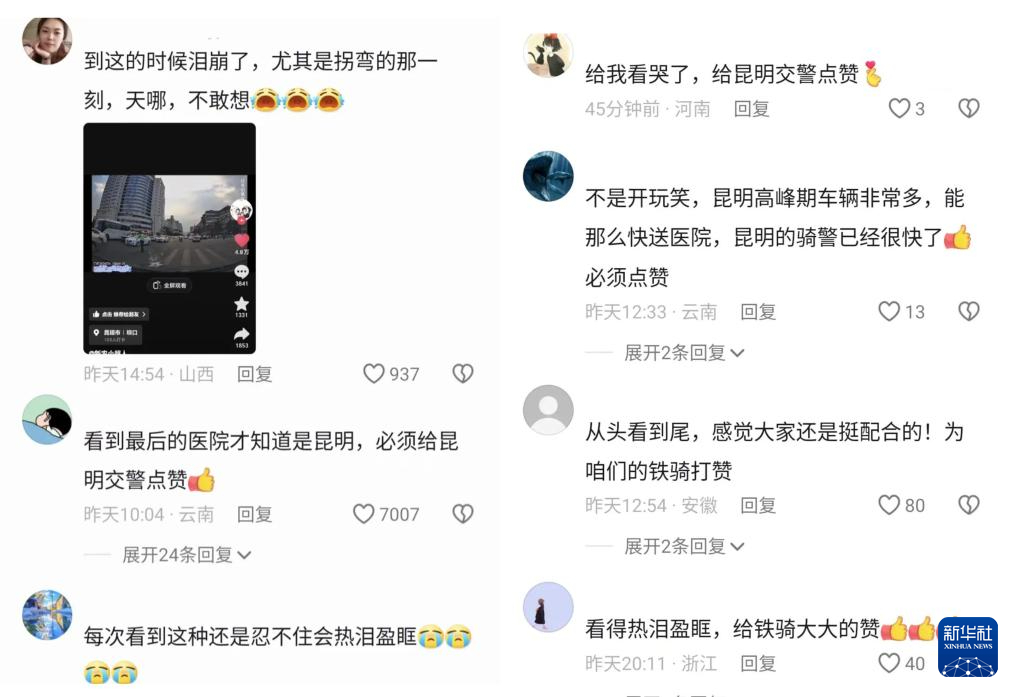Screen dimensions: 1018x697
Task: Like the comment with 937 likes
Action: pyautogui.click(x=374, y=374)
